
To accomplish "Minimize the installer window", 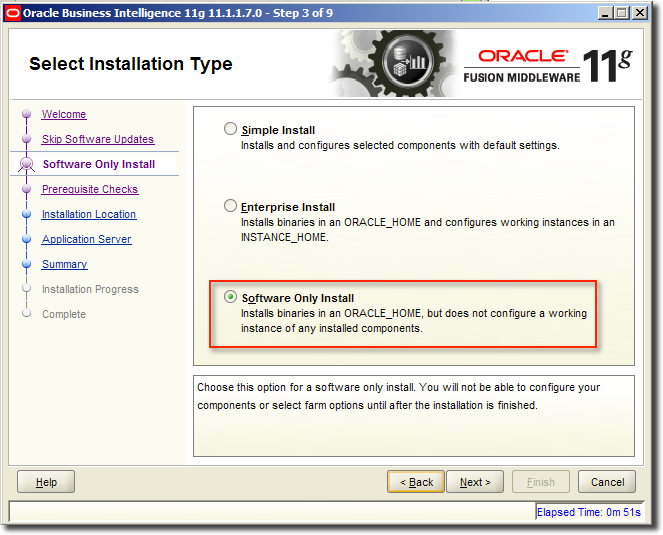I will point(605,13).
